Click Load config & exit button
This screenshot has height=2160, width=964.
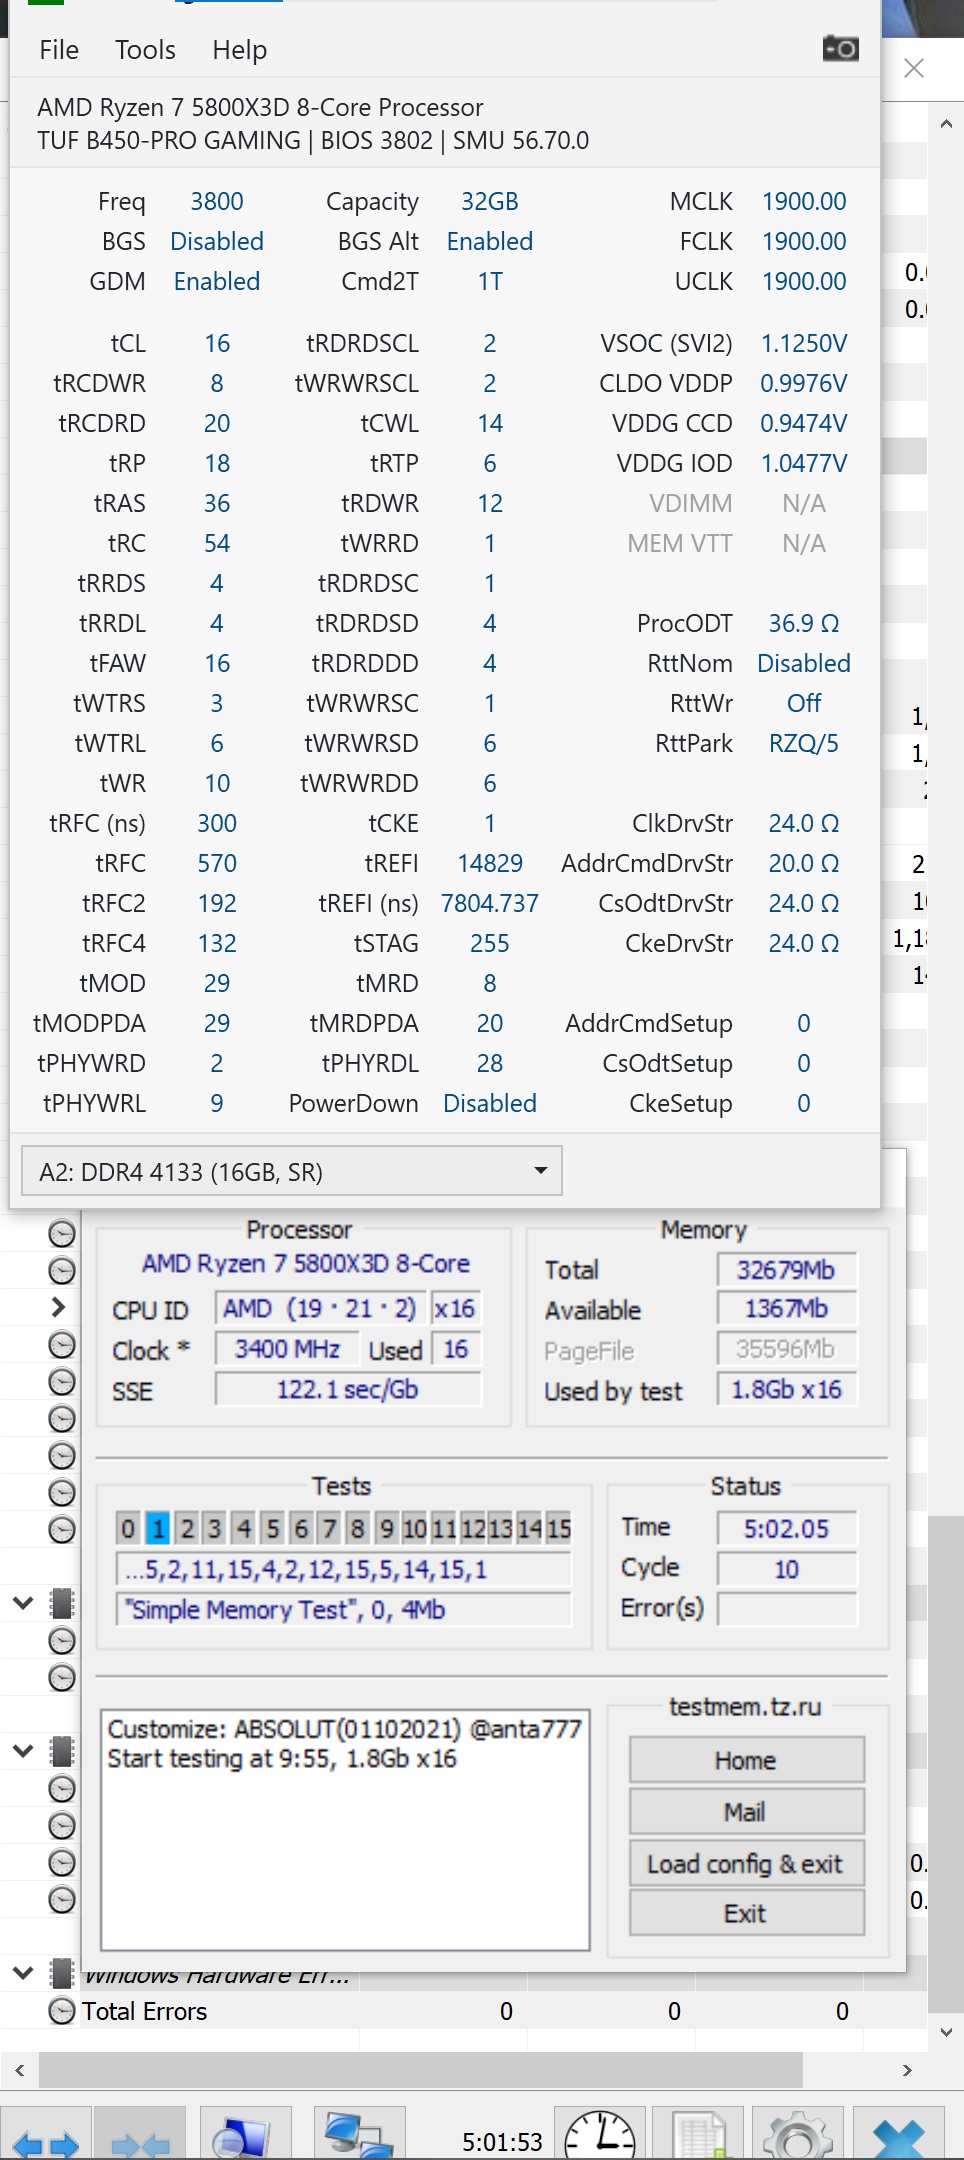click(746, 1864)
